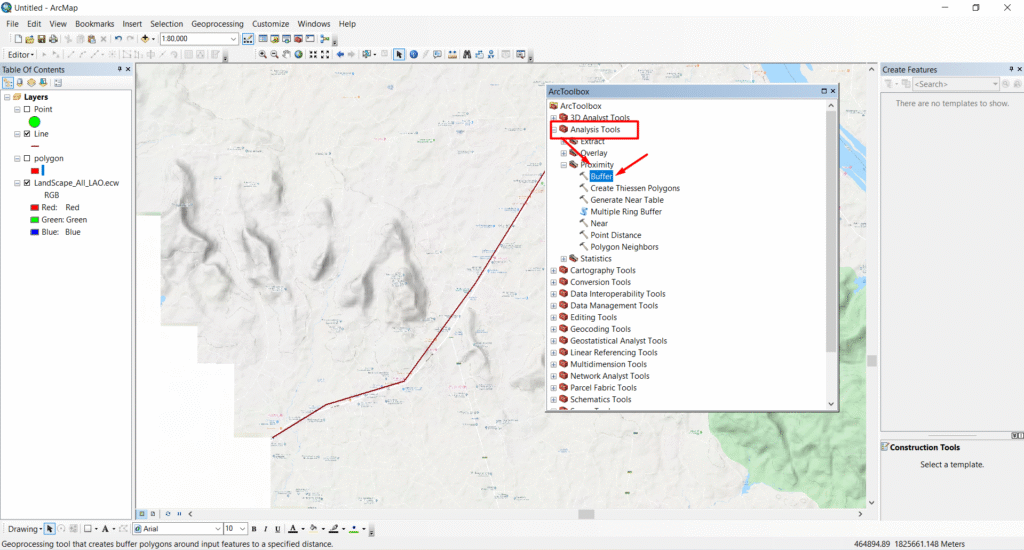Viewport: 1024px width, 550px height.
Task: Open the map scale dropdown
Action: (233, 39)
